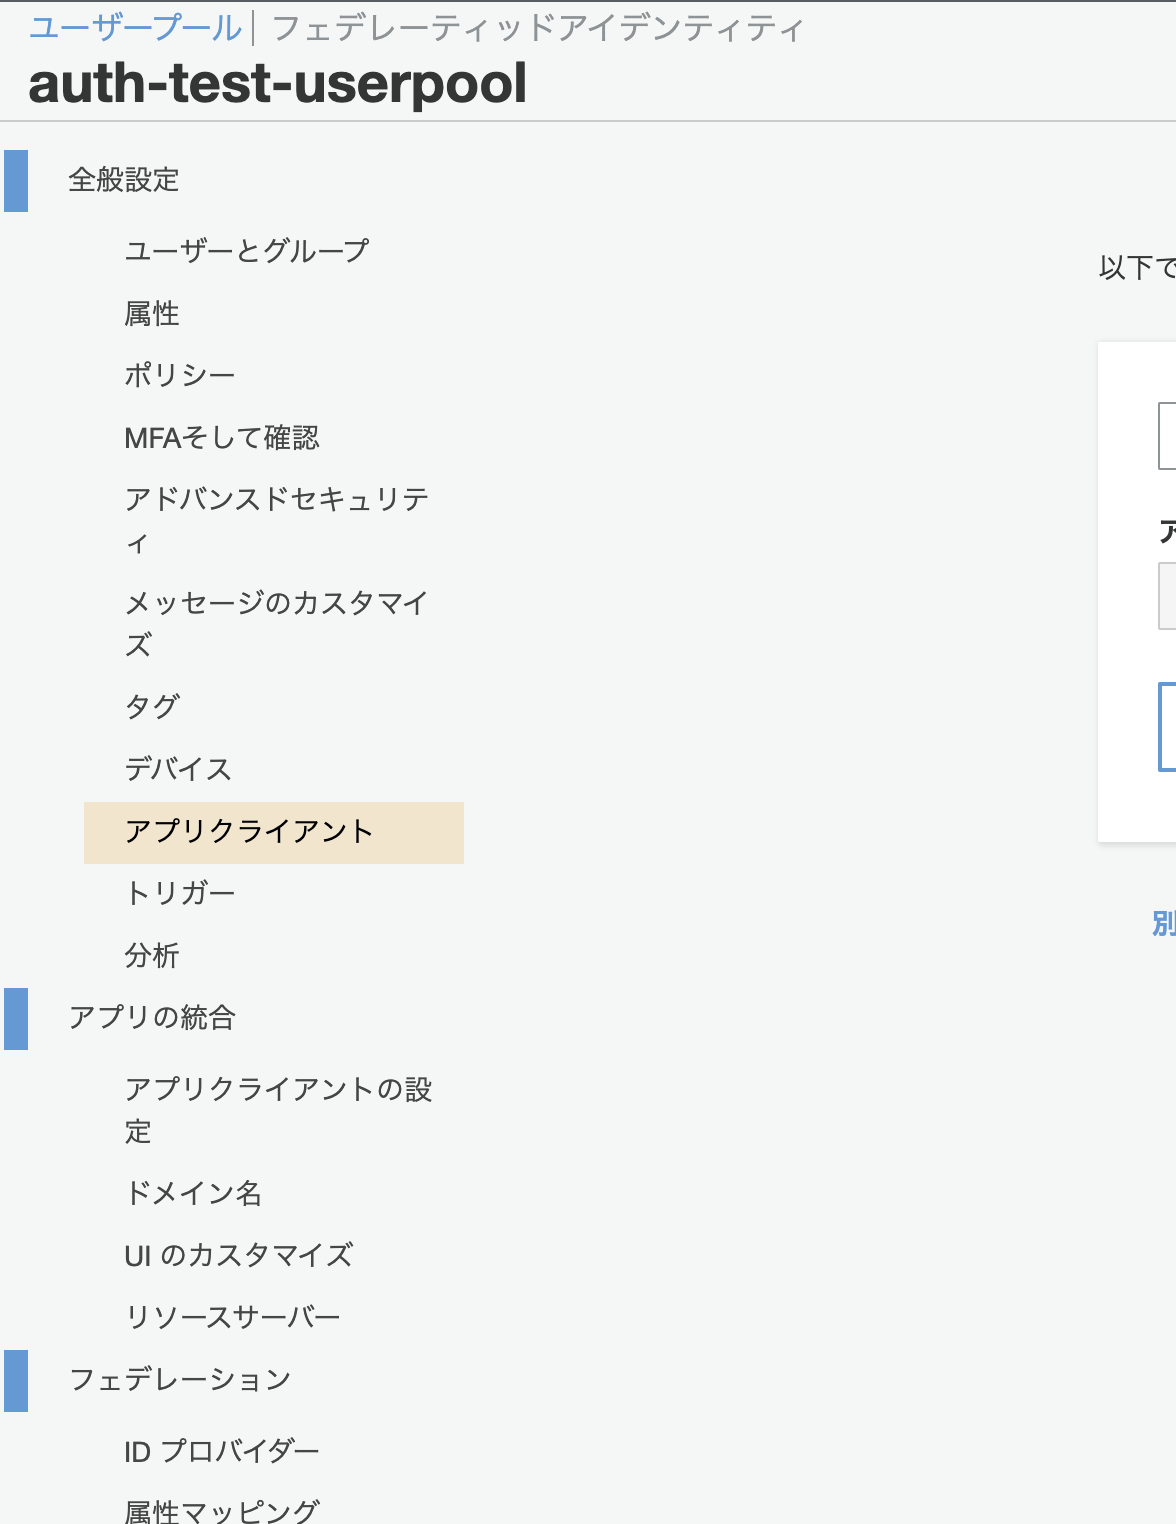Select ドメイン名 under アプリの統合

[x=197, y=1193]
